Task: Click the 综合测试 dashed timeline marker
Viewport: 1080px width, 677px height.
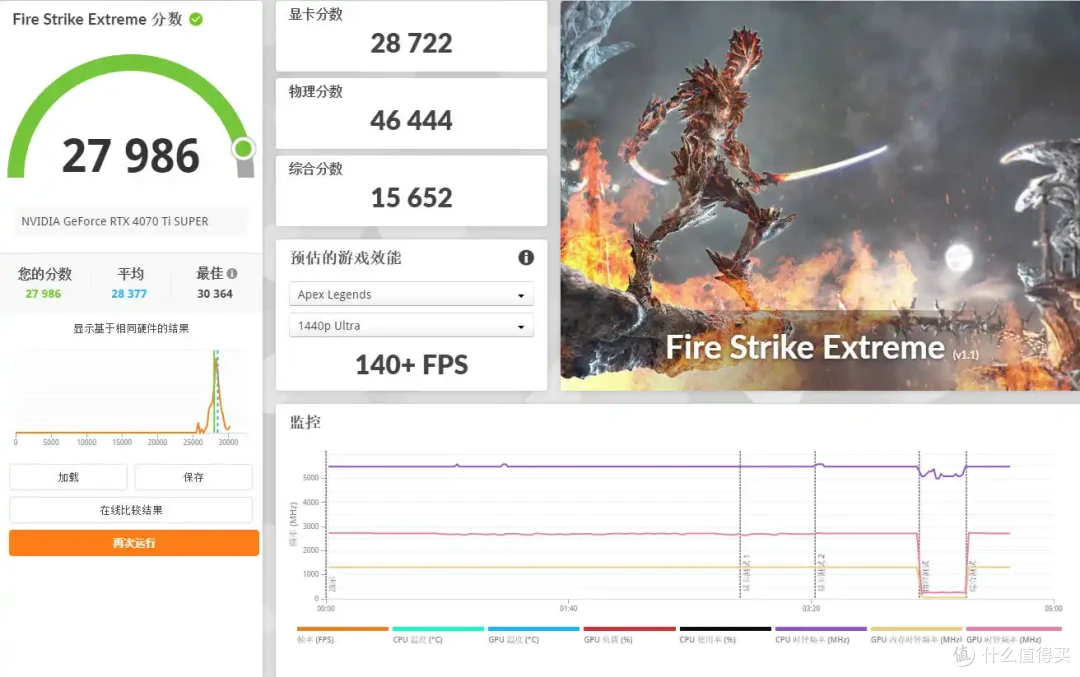Action: 966,525
